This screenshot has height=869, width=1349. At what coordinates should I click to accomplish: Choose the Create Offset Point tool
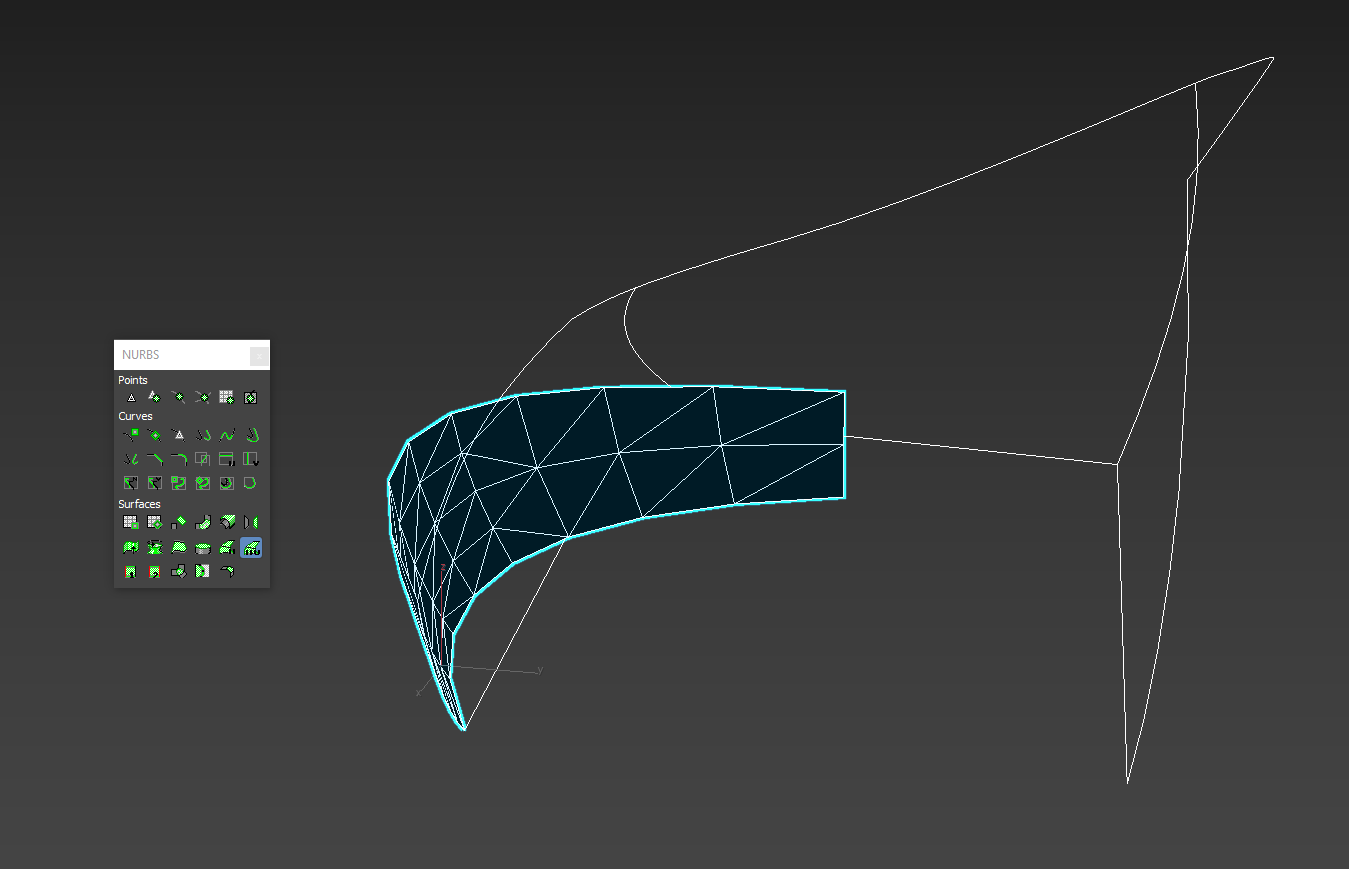155,397
